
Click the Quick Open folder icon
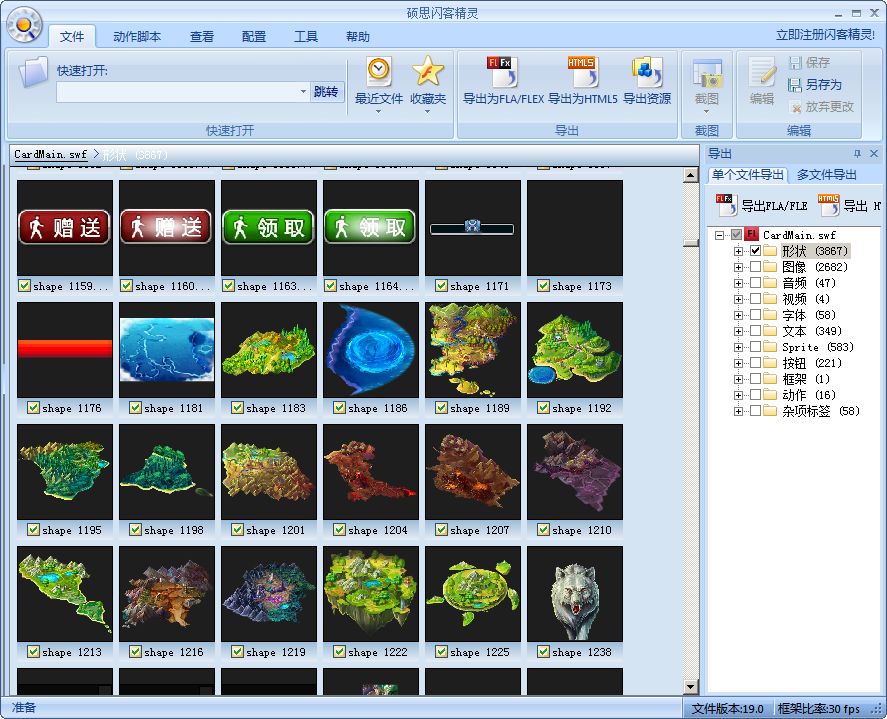pos(33,72)
